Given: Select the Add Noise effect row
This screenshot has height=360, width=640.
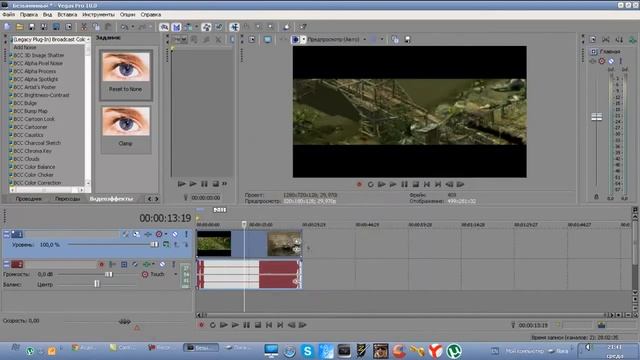Looking at the screenshot, I should (24, 47).
